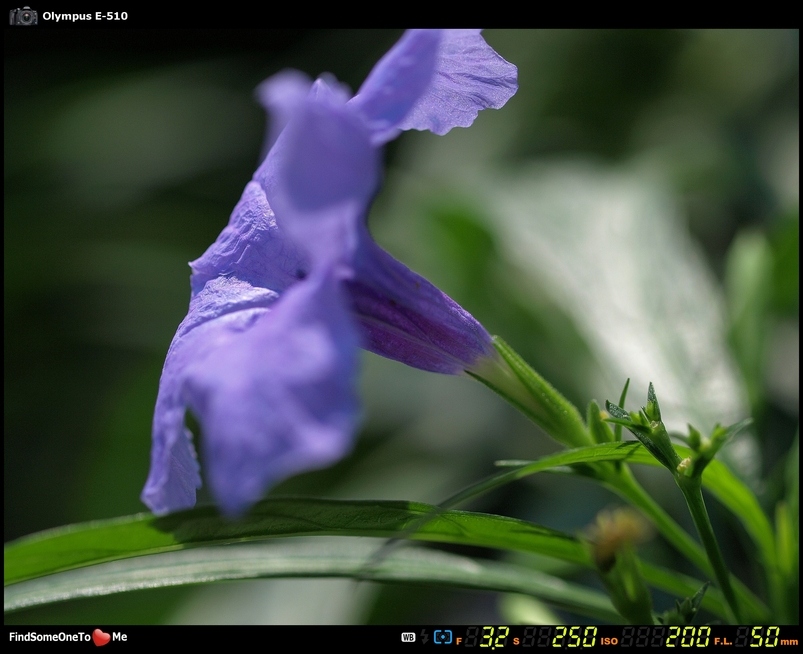Click the WB white balance icon
This screenshot has height=654, width=803.
click(408, 637)
